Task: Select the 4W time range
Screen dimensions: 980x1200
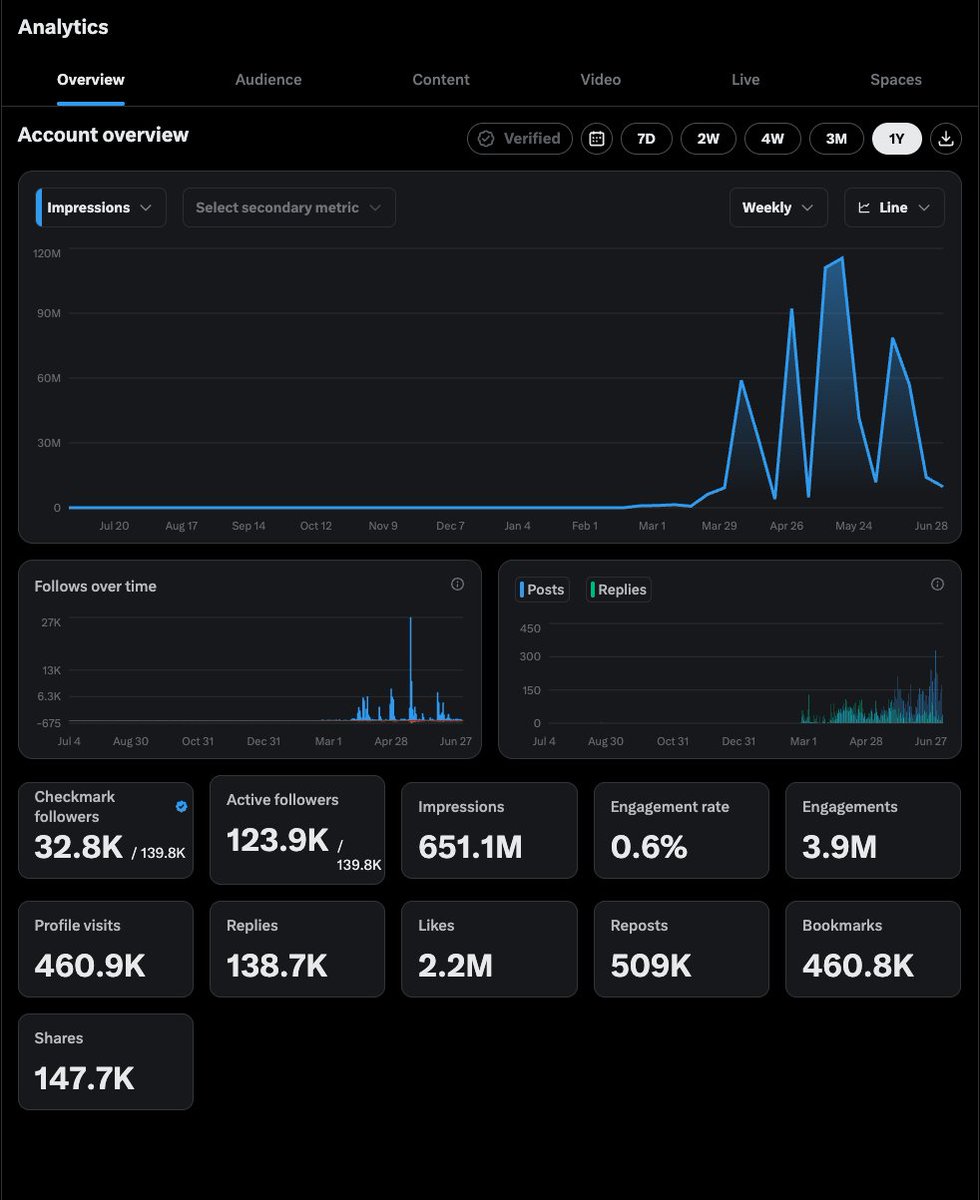Action: pyautogui.click(x=772, y=139)
